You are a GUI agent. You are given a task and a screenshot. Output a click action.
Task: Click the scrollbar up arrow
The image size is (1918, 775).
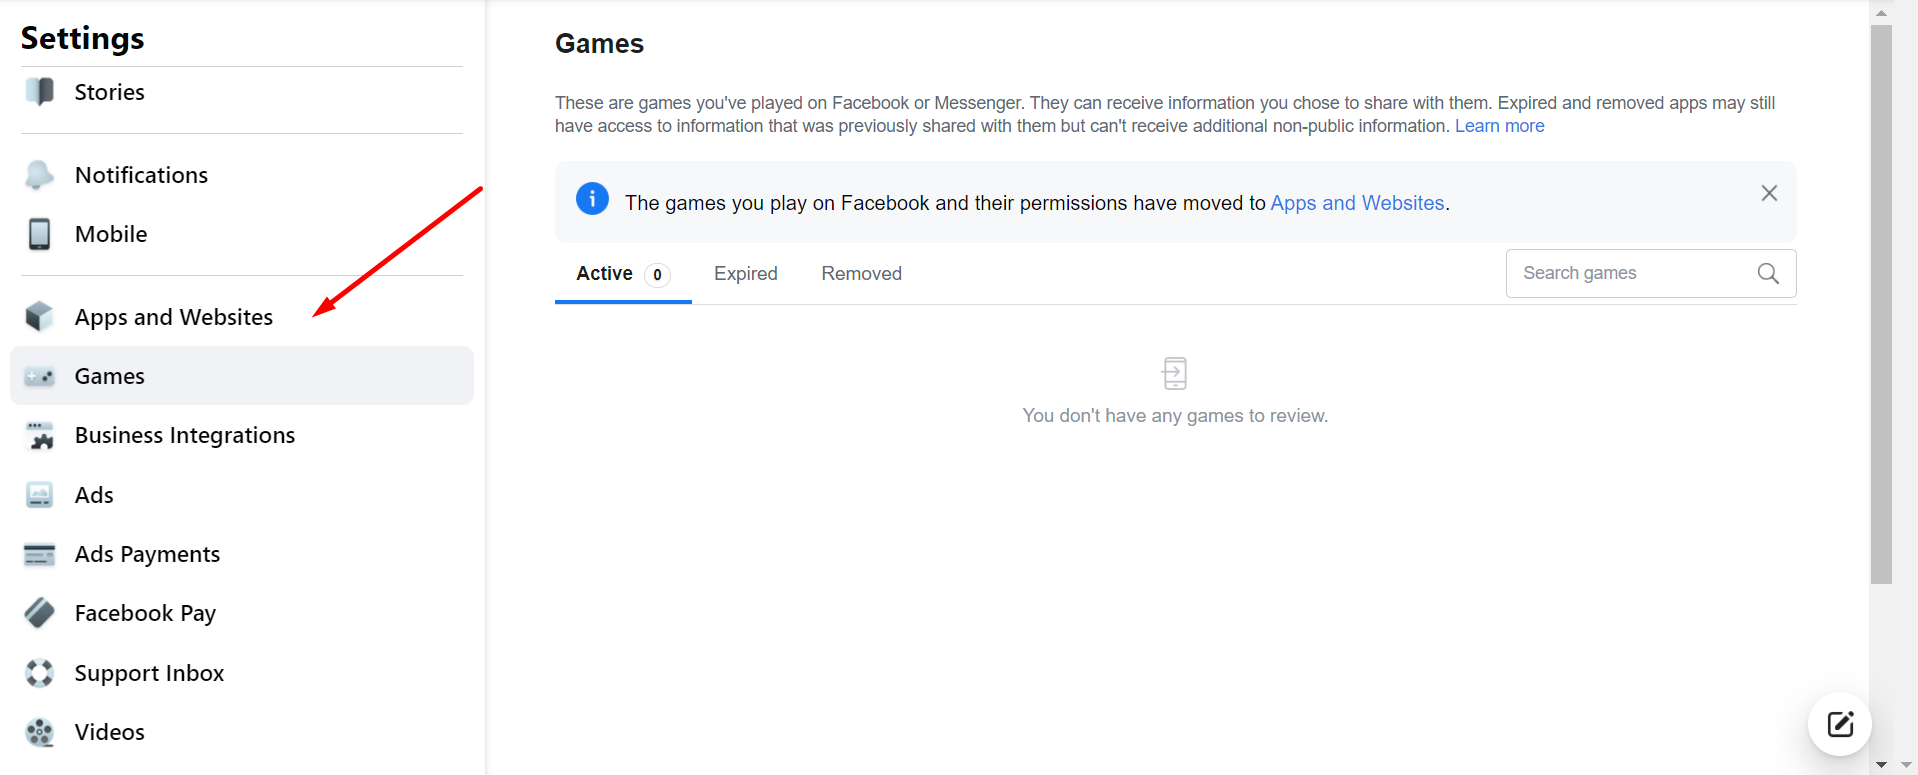(x=1881, y=13)
